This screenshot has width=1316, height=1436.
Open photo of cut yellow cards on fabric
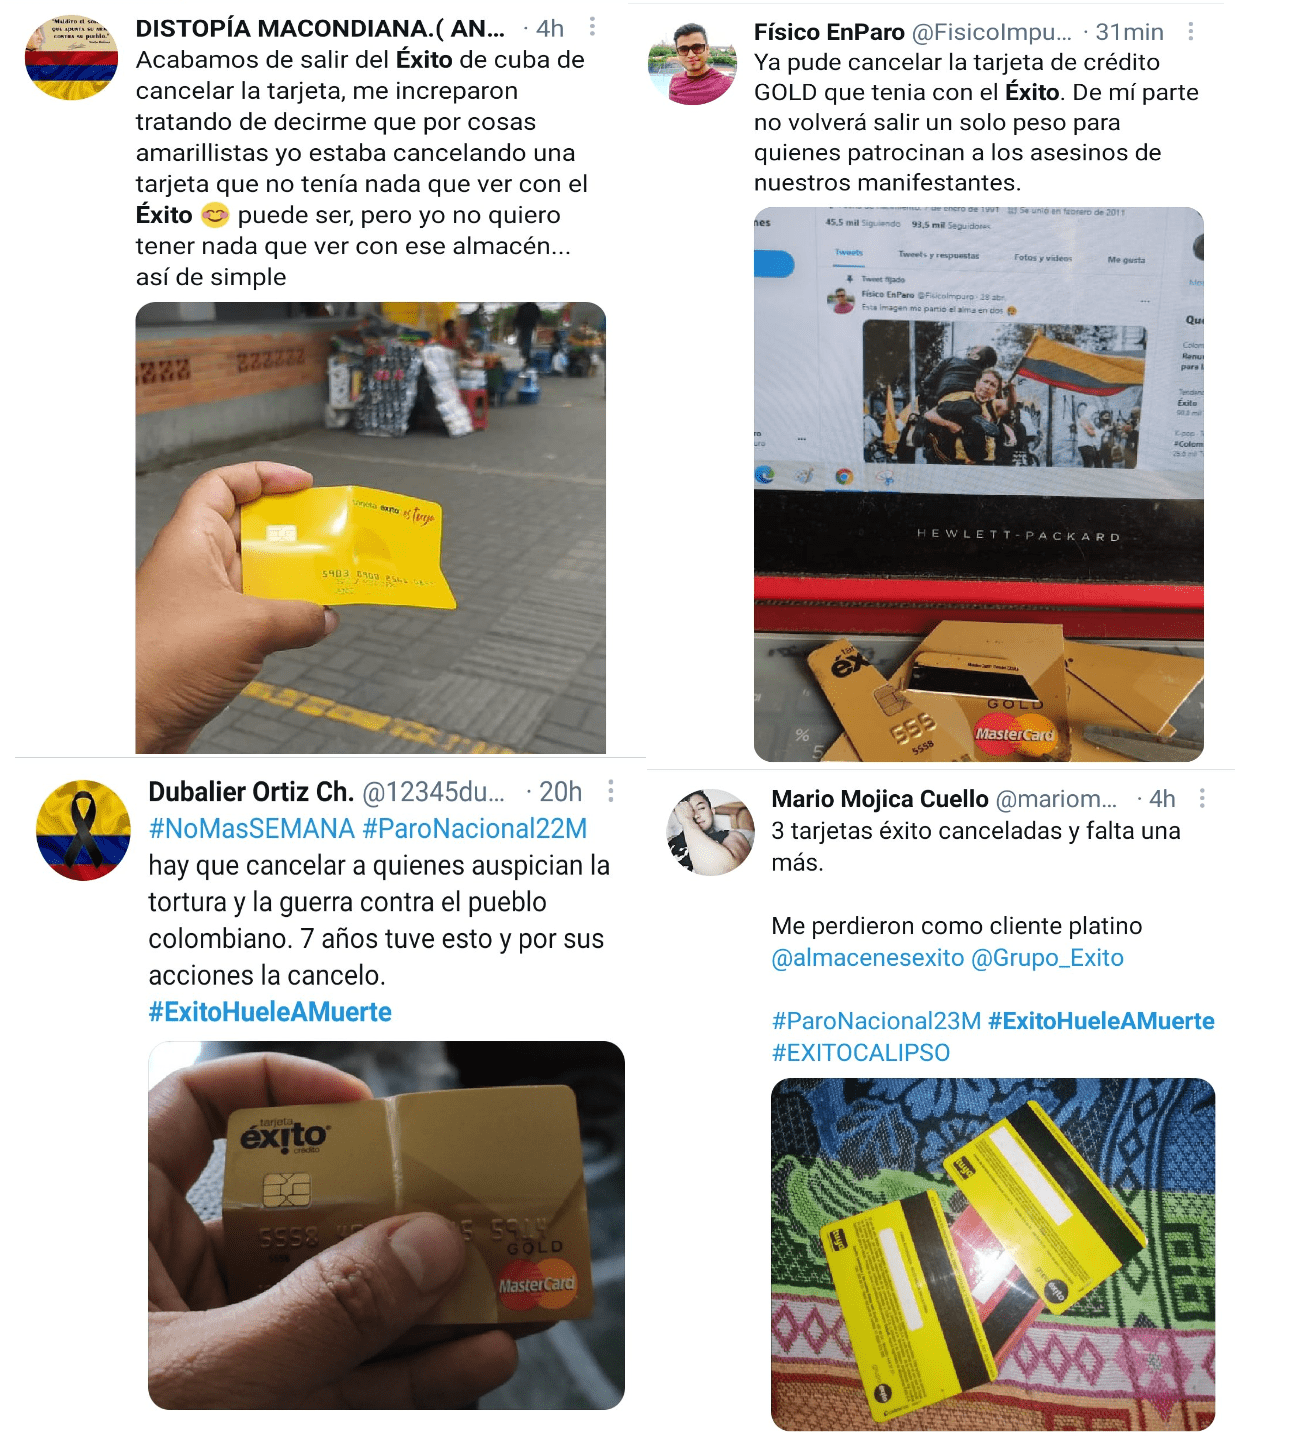[x=993, y=1254]
